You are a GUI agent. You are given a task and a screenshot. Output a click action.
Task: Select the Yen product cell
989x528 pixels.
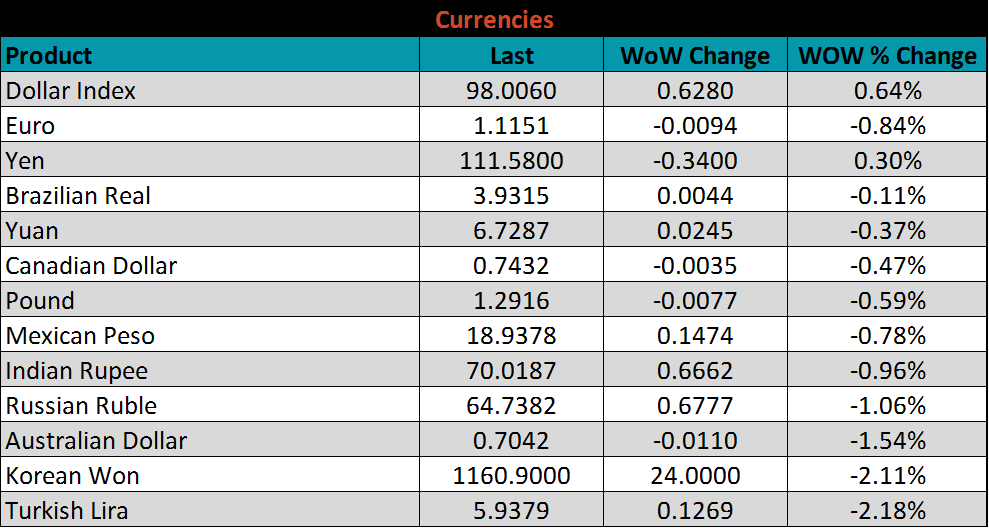tap(26, 161)
